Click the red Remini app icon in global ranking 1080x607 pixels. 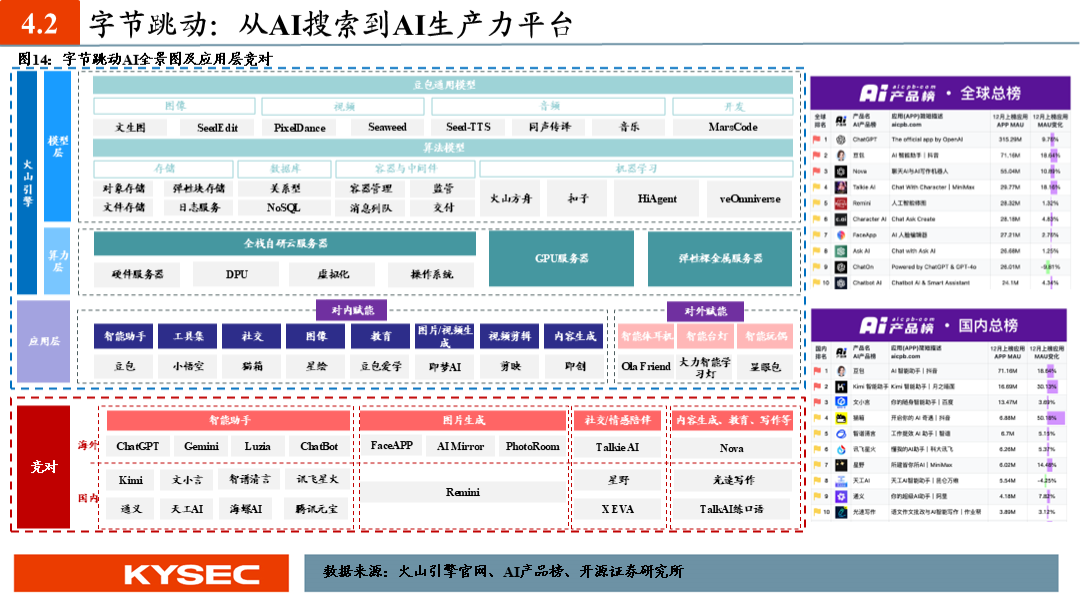click(x=841, y=203)
